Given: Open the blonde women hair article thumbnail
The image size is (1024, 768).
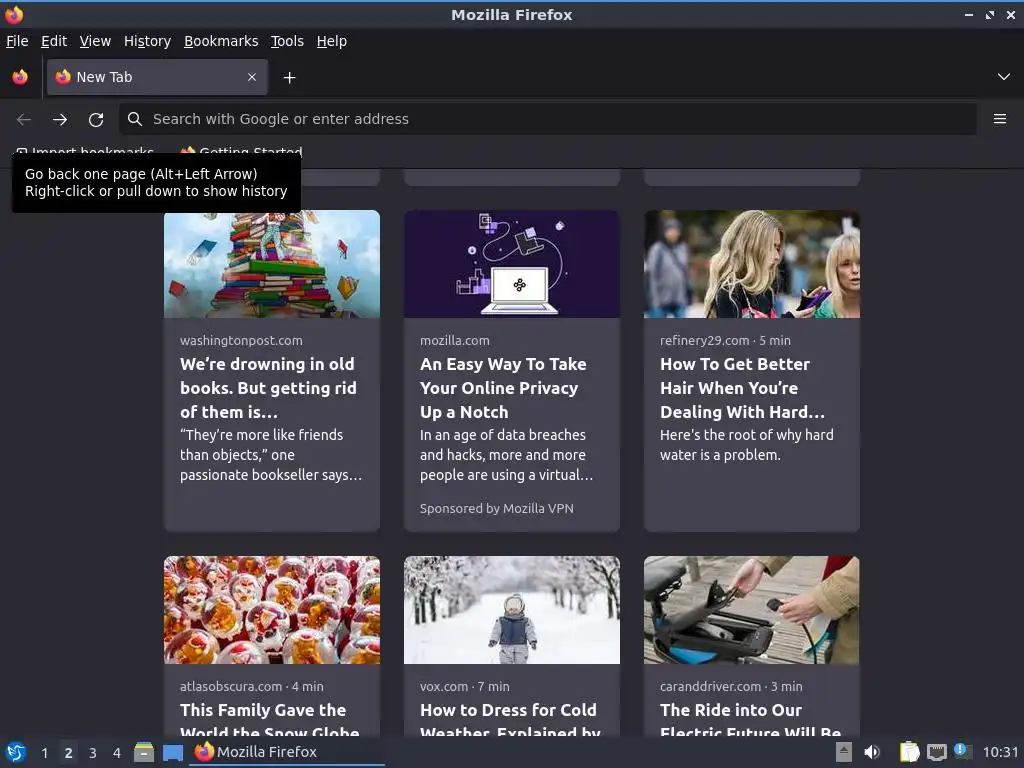Looking at the screenshot, I should [x=752, y=264].
